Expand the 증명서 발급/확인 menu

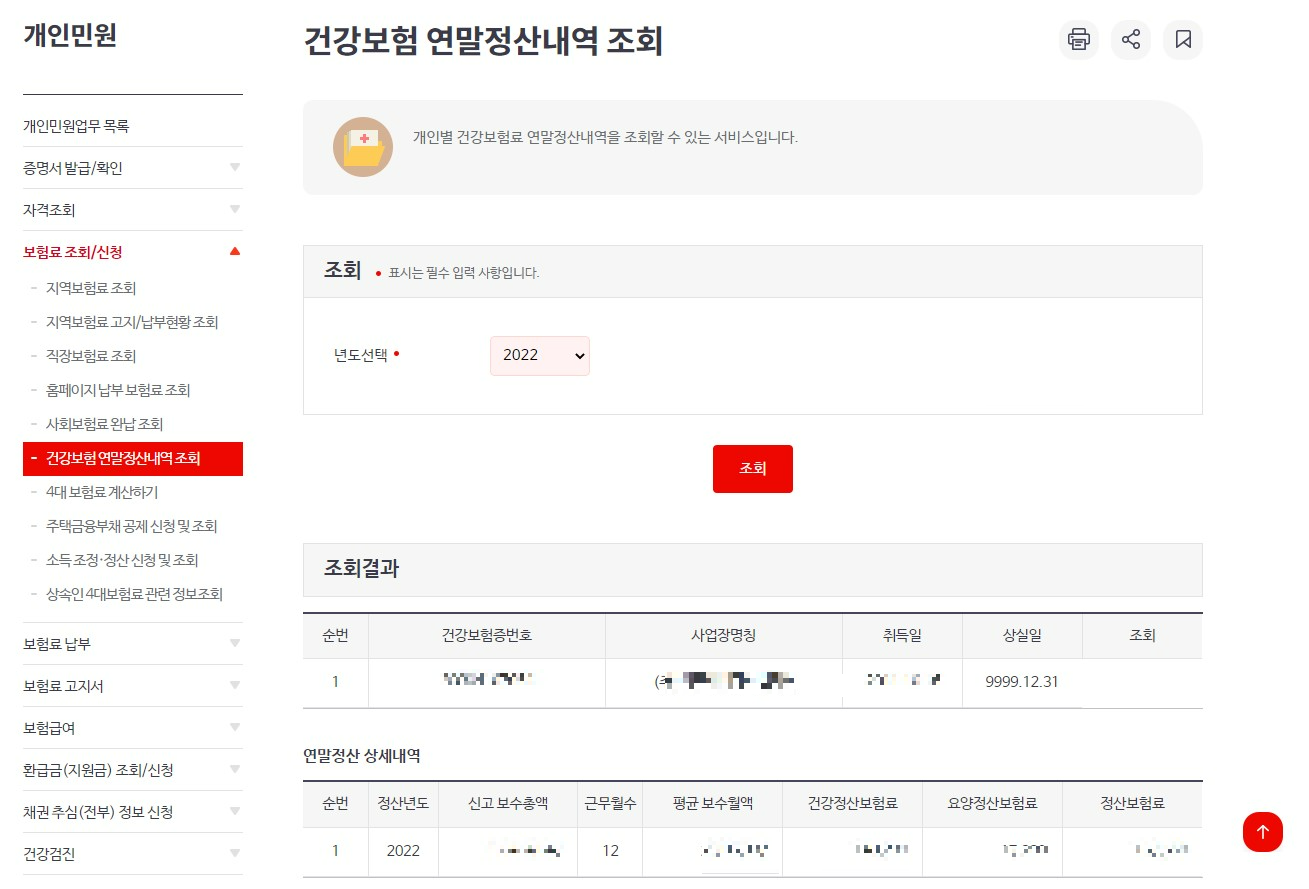[133, 168]
